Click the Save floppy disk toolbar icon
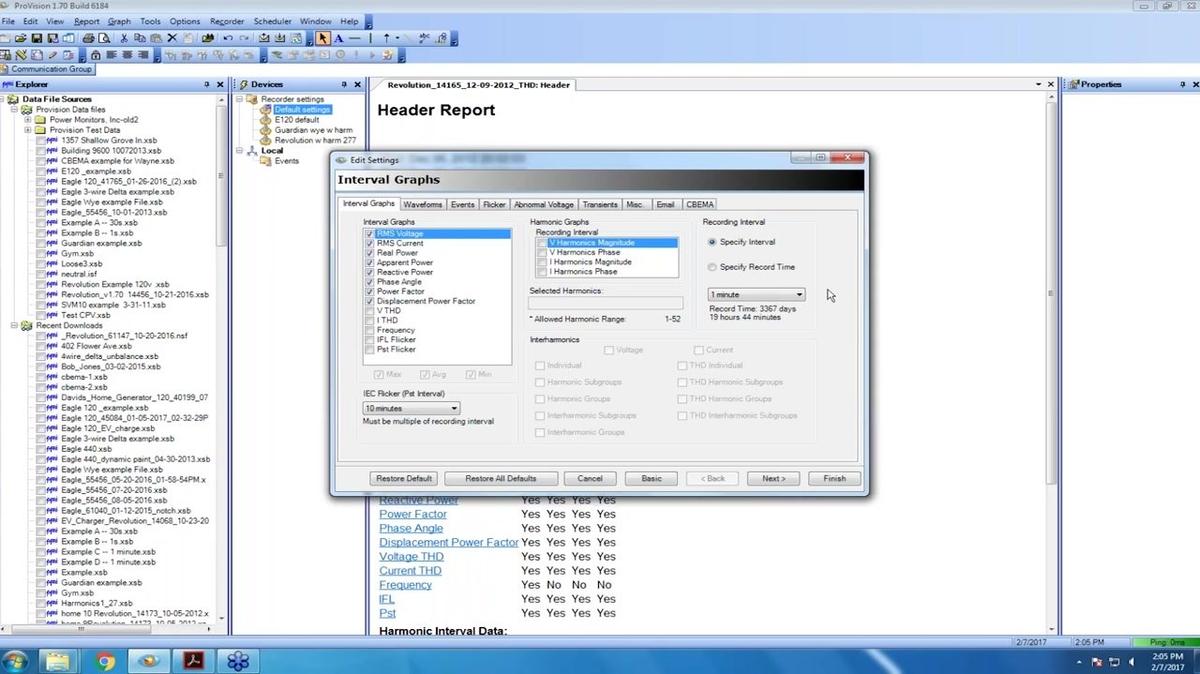Image resolution: width=1200 pixels, height=674 pixels. (x=36, y=38)
